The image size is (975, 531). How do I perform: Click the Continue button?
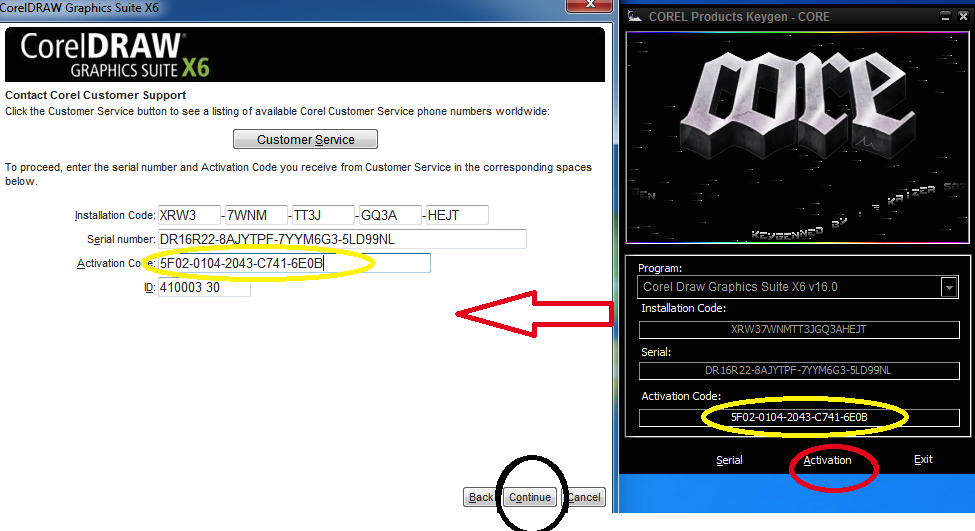tap(530, 497)
